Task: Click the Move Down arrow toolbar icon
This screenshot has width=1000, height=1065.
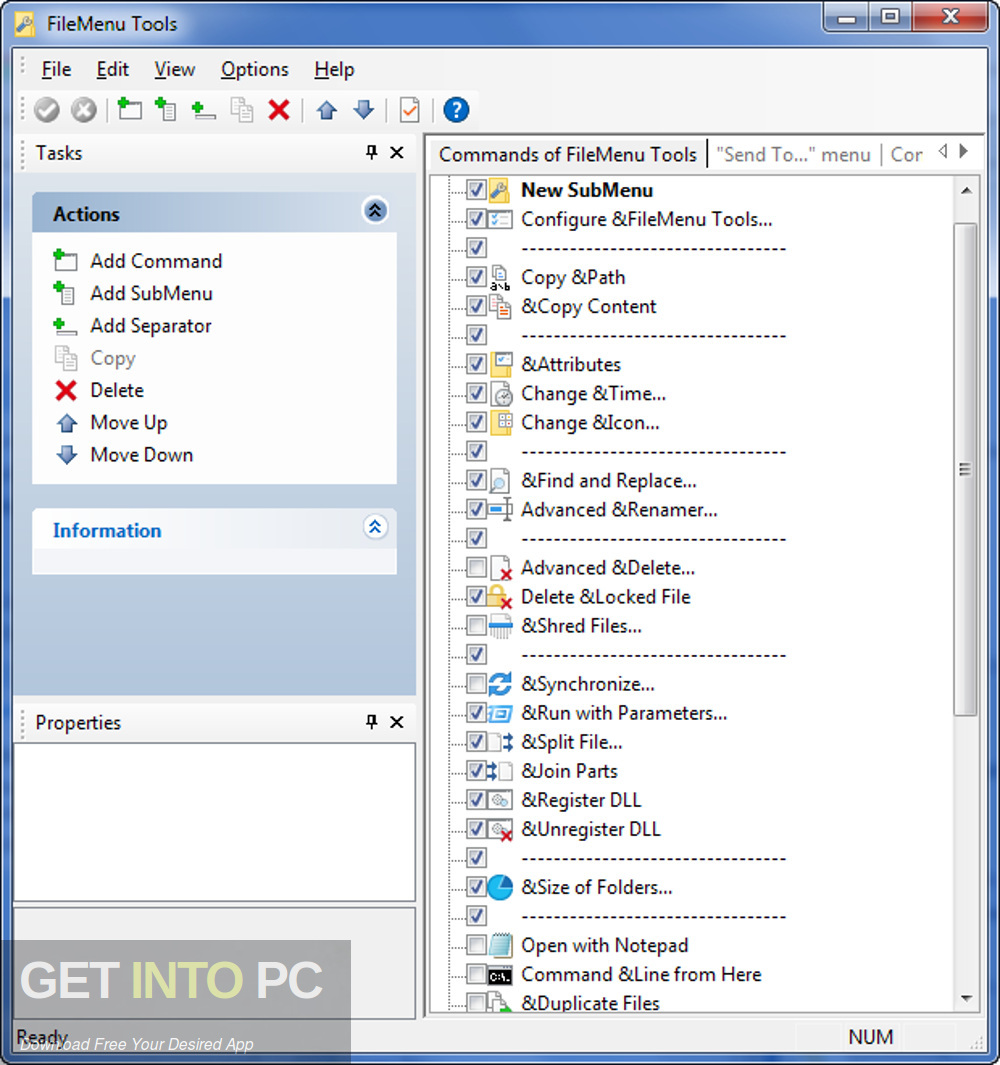Action: (364, 110)
